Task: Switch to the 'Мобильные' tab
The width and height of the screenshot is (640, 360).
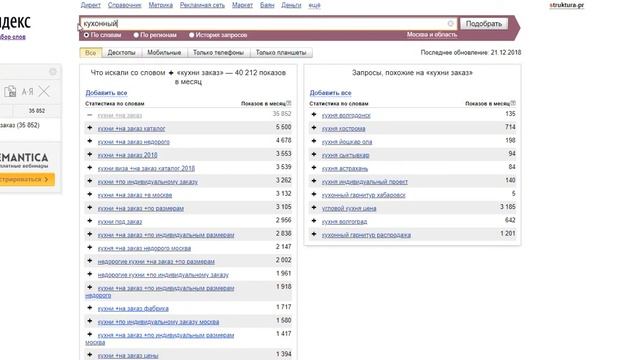Action: click(x=164, y=53)
